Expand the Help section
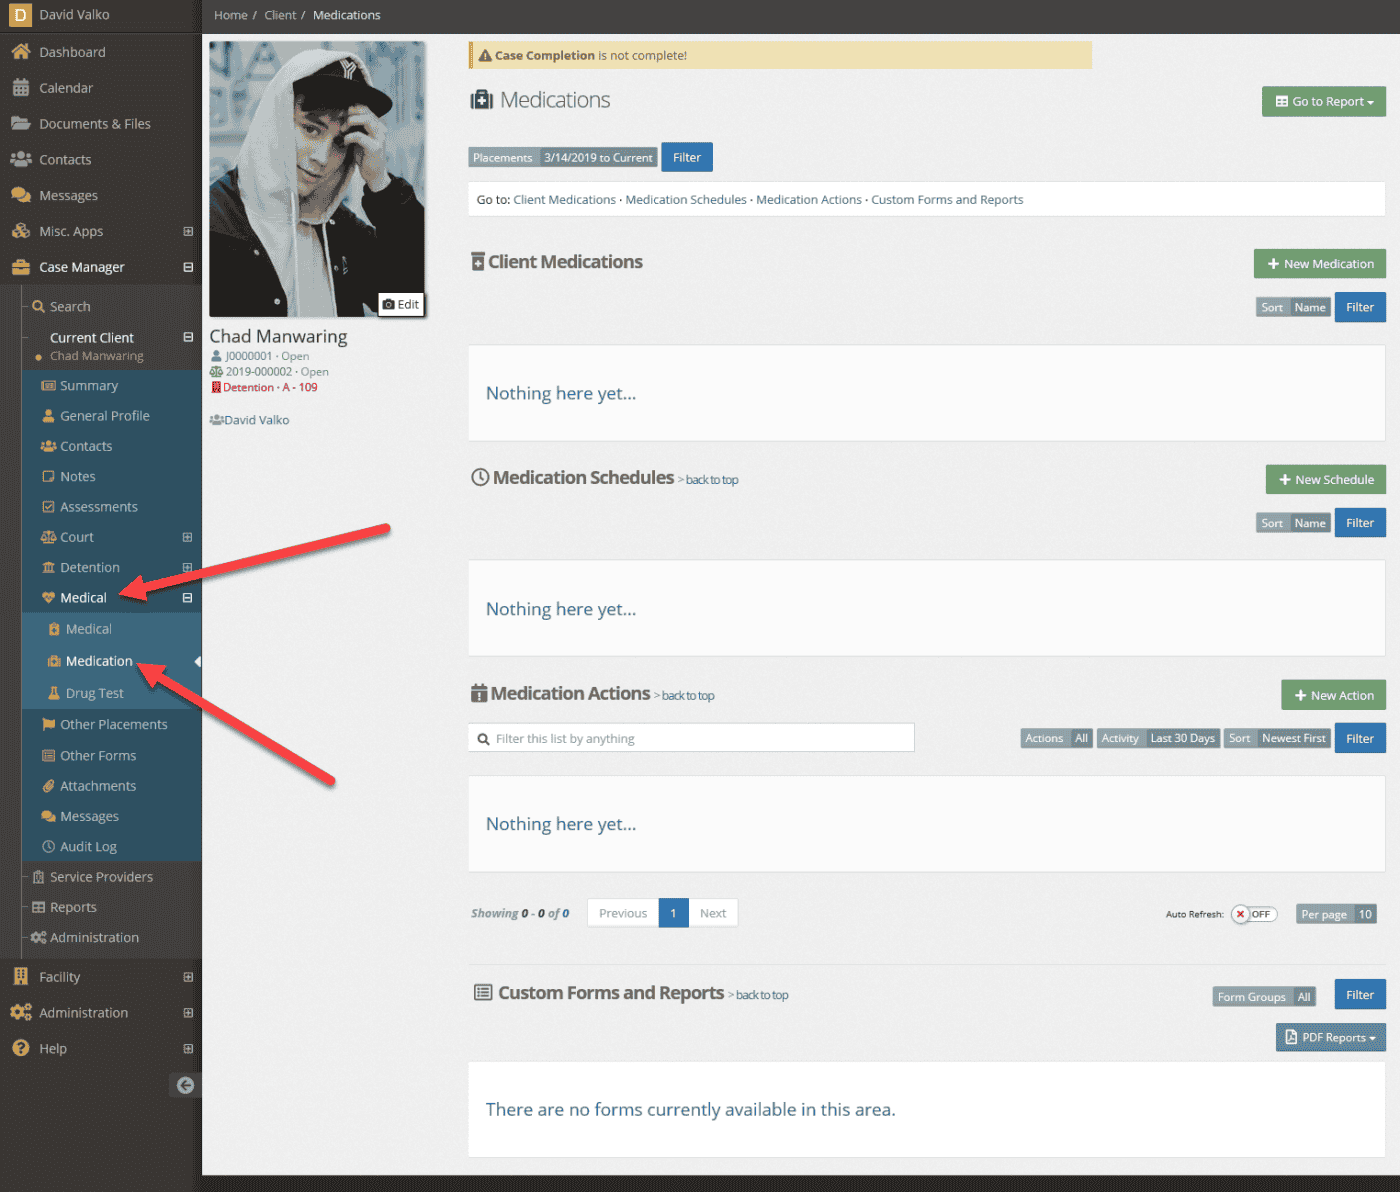The image size is (1400, 1192). pos(188,1048)
